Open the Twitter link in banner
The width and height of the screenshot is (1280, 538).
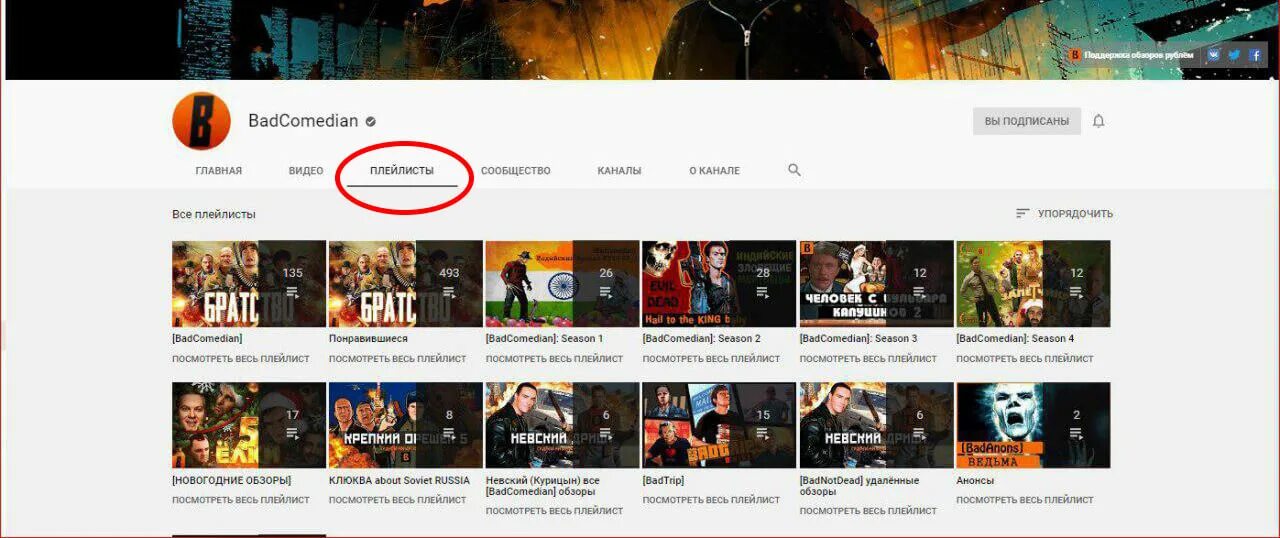click(1234, 55)
